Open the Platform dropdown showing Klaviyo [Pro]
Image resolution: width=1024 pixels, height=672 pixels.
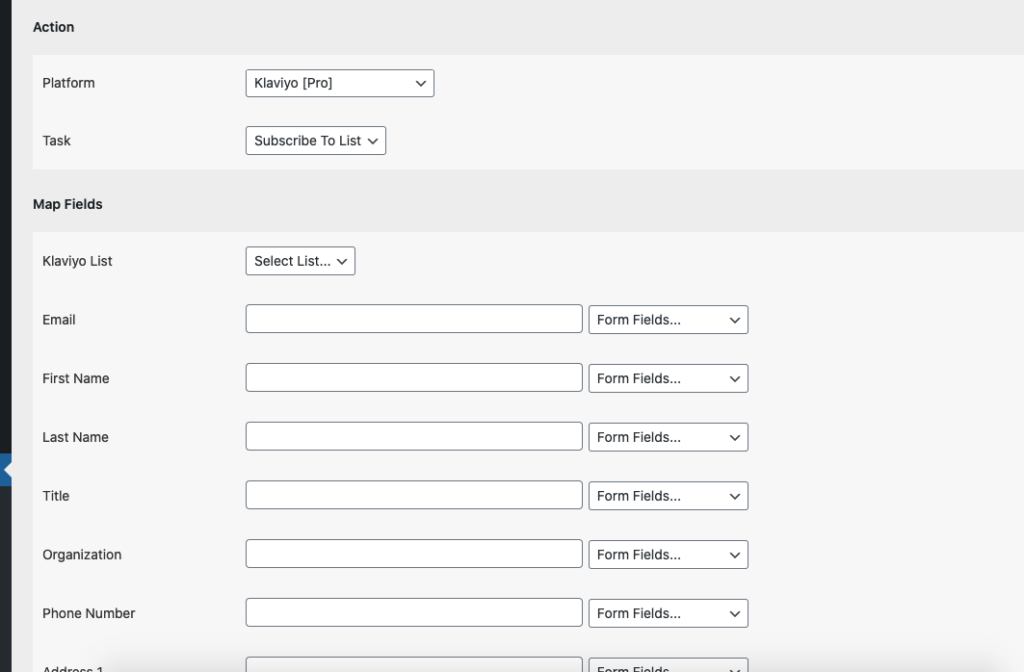click(340, 83)
